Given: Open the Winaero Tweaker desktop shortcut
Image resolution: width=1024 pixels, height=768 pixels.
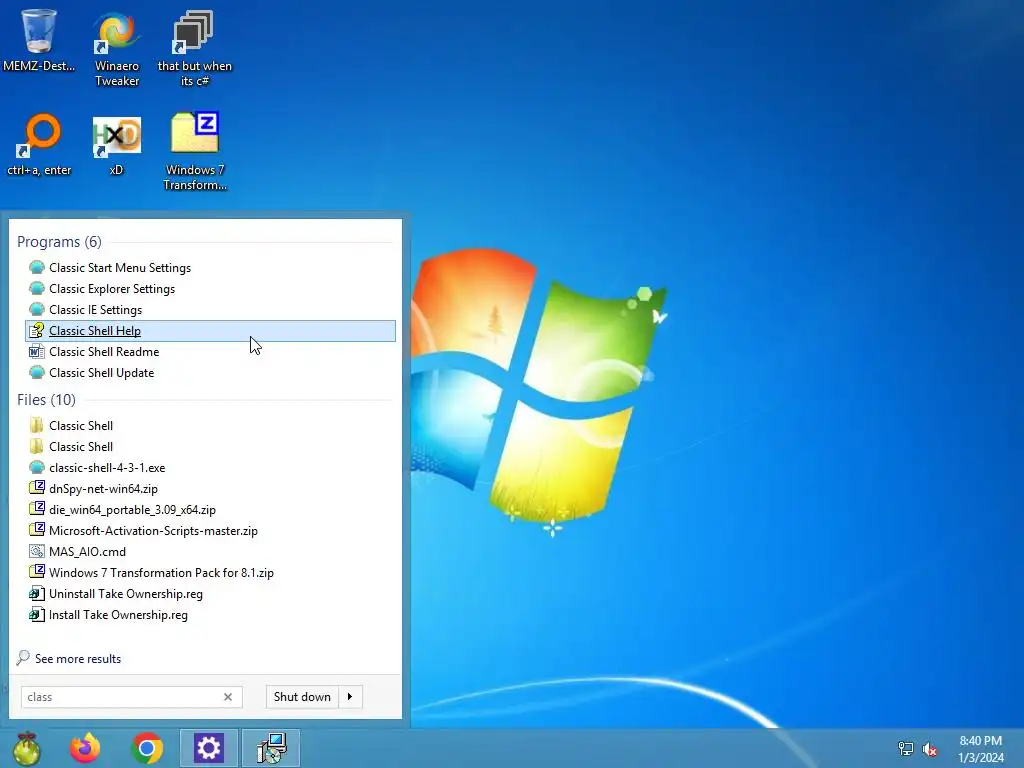Looking at the screenshot, I should pos(117,48).
